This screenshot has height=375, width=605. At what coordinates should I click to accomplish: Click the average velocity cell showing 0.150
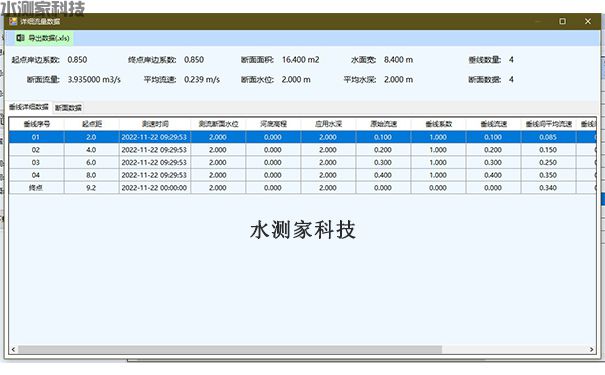548,150
